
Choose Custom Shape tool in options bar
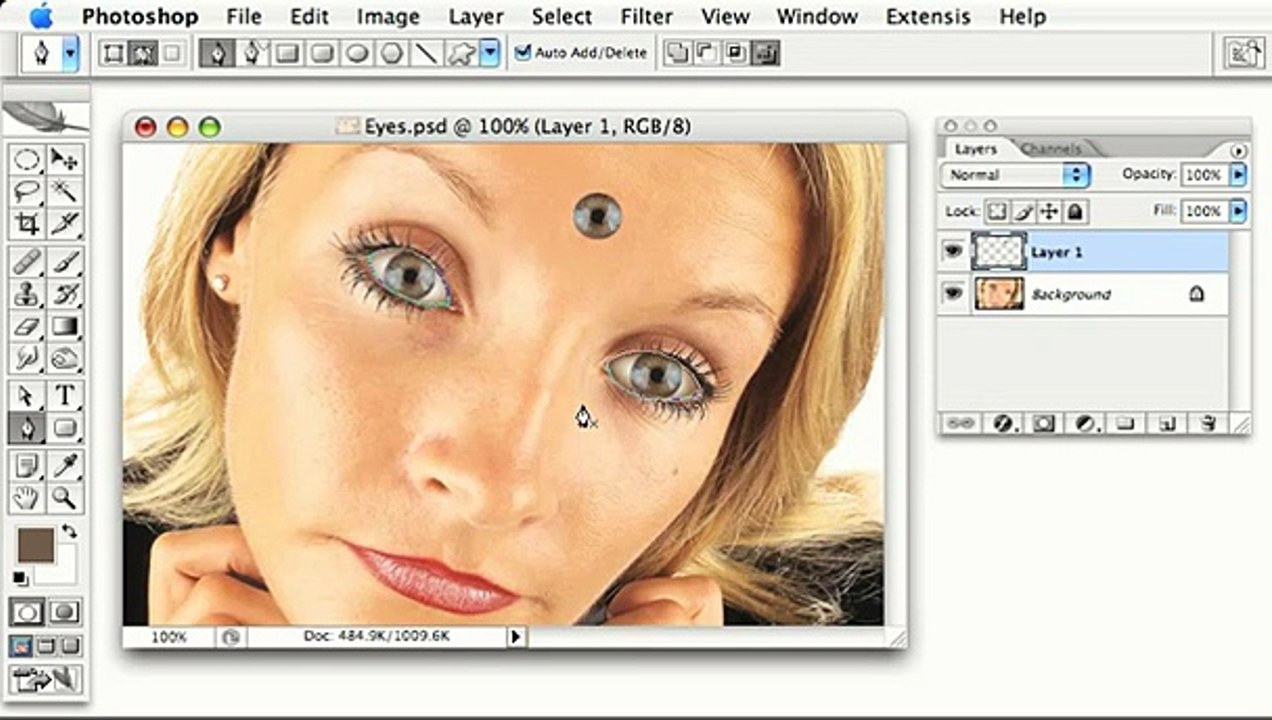(460, 53)
